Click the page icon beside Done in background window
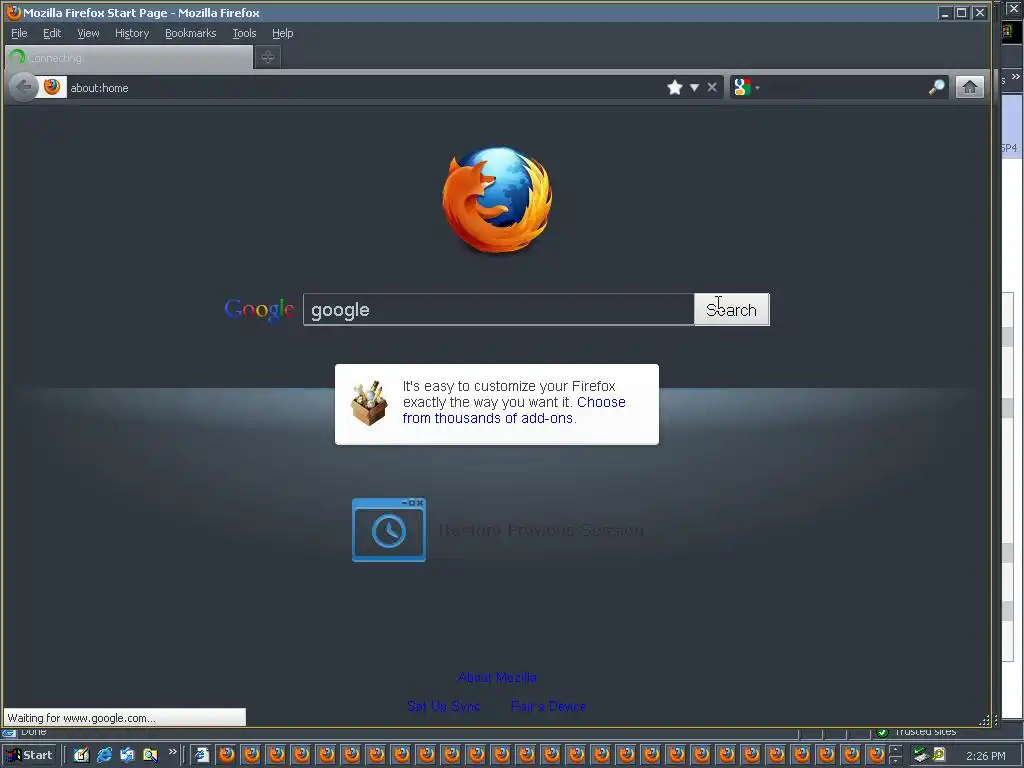 click(x=9, y=733)
